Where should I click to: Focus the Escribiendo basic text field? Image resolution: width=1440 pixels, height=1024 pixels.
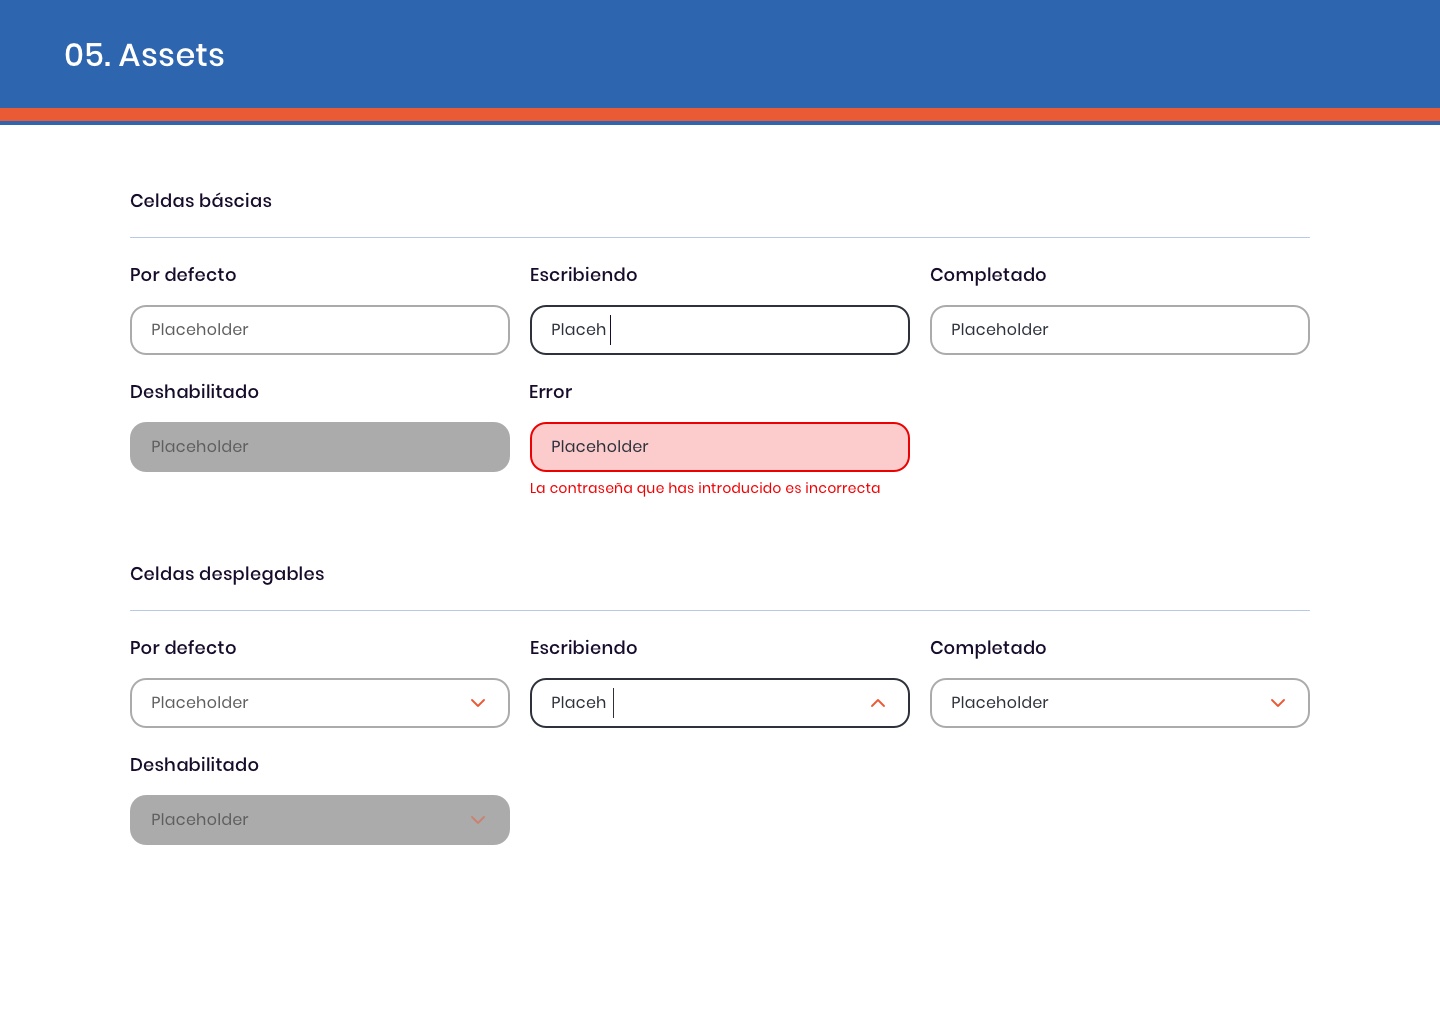point(720,330)
